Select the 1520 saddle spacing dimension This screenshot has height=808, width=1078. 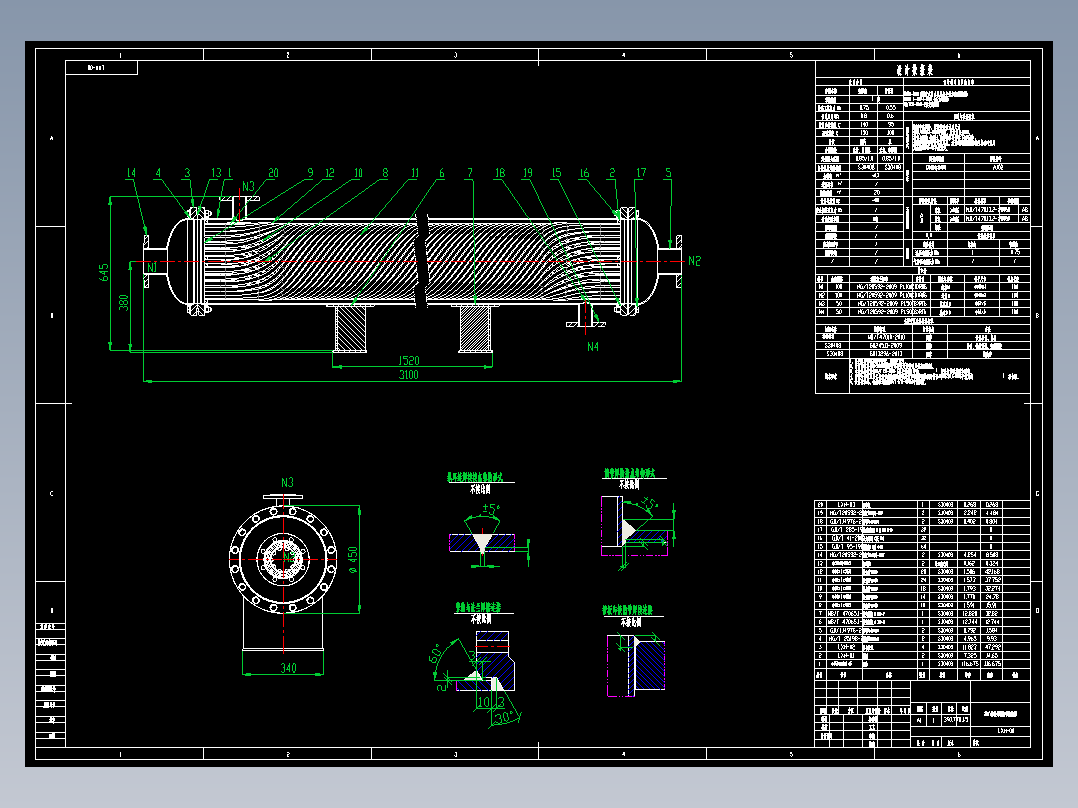[x=409, y=360]
